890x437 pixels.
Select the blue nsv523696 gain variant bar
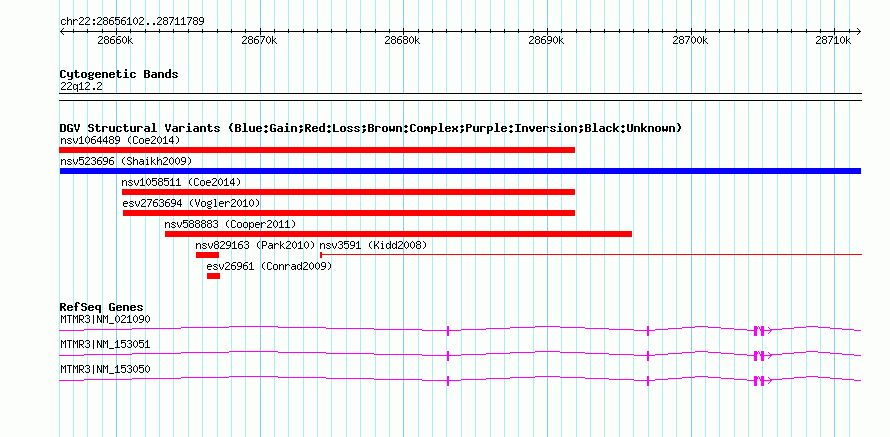460,171
